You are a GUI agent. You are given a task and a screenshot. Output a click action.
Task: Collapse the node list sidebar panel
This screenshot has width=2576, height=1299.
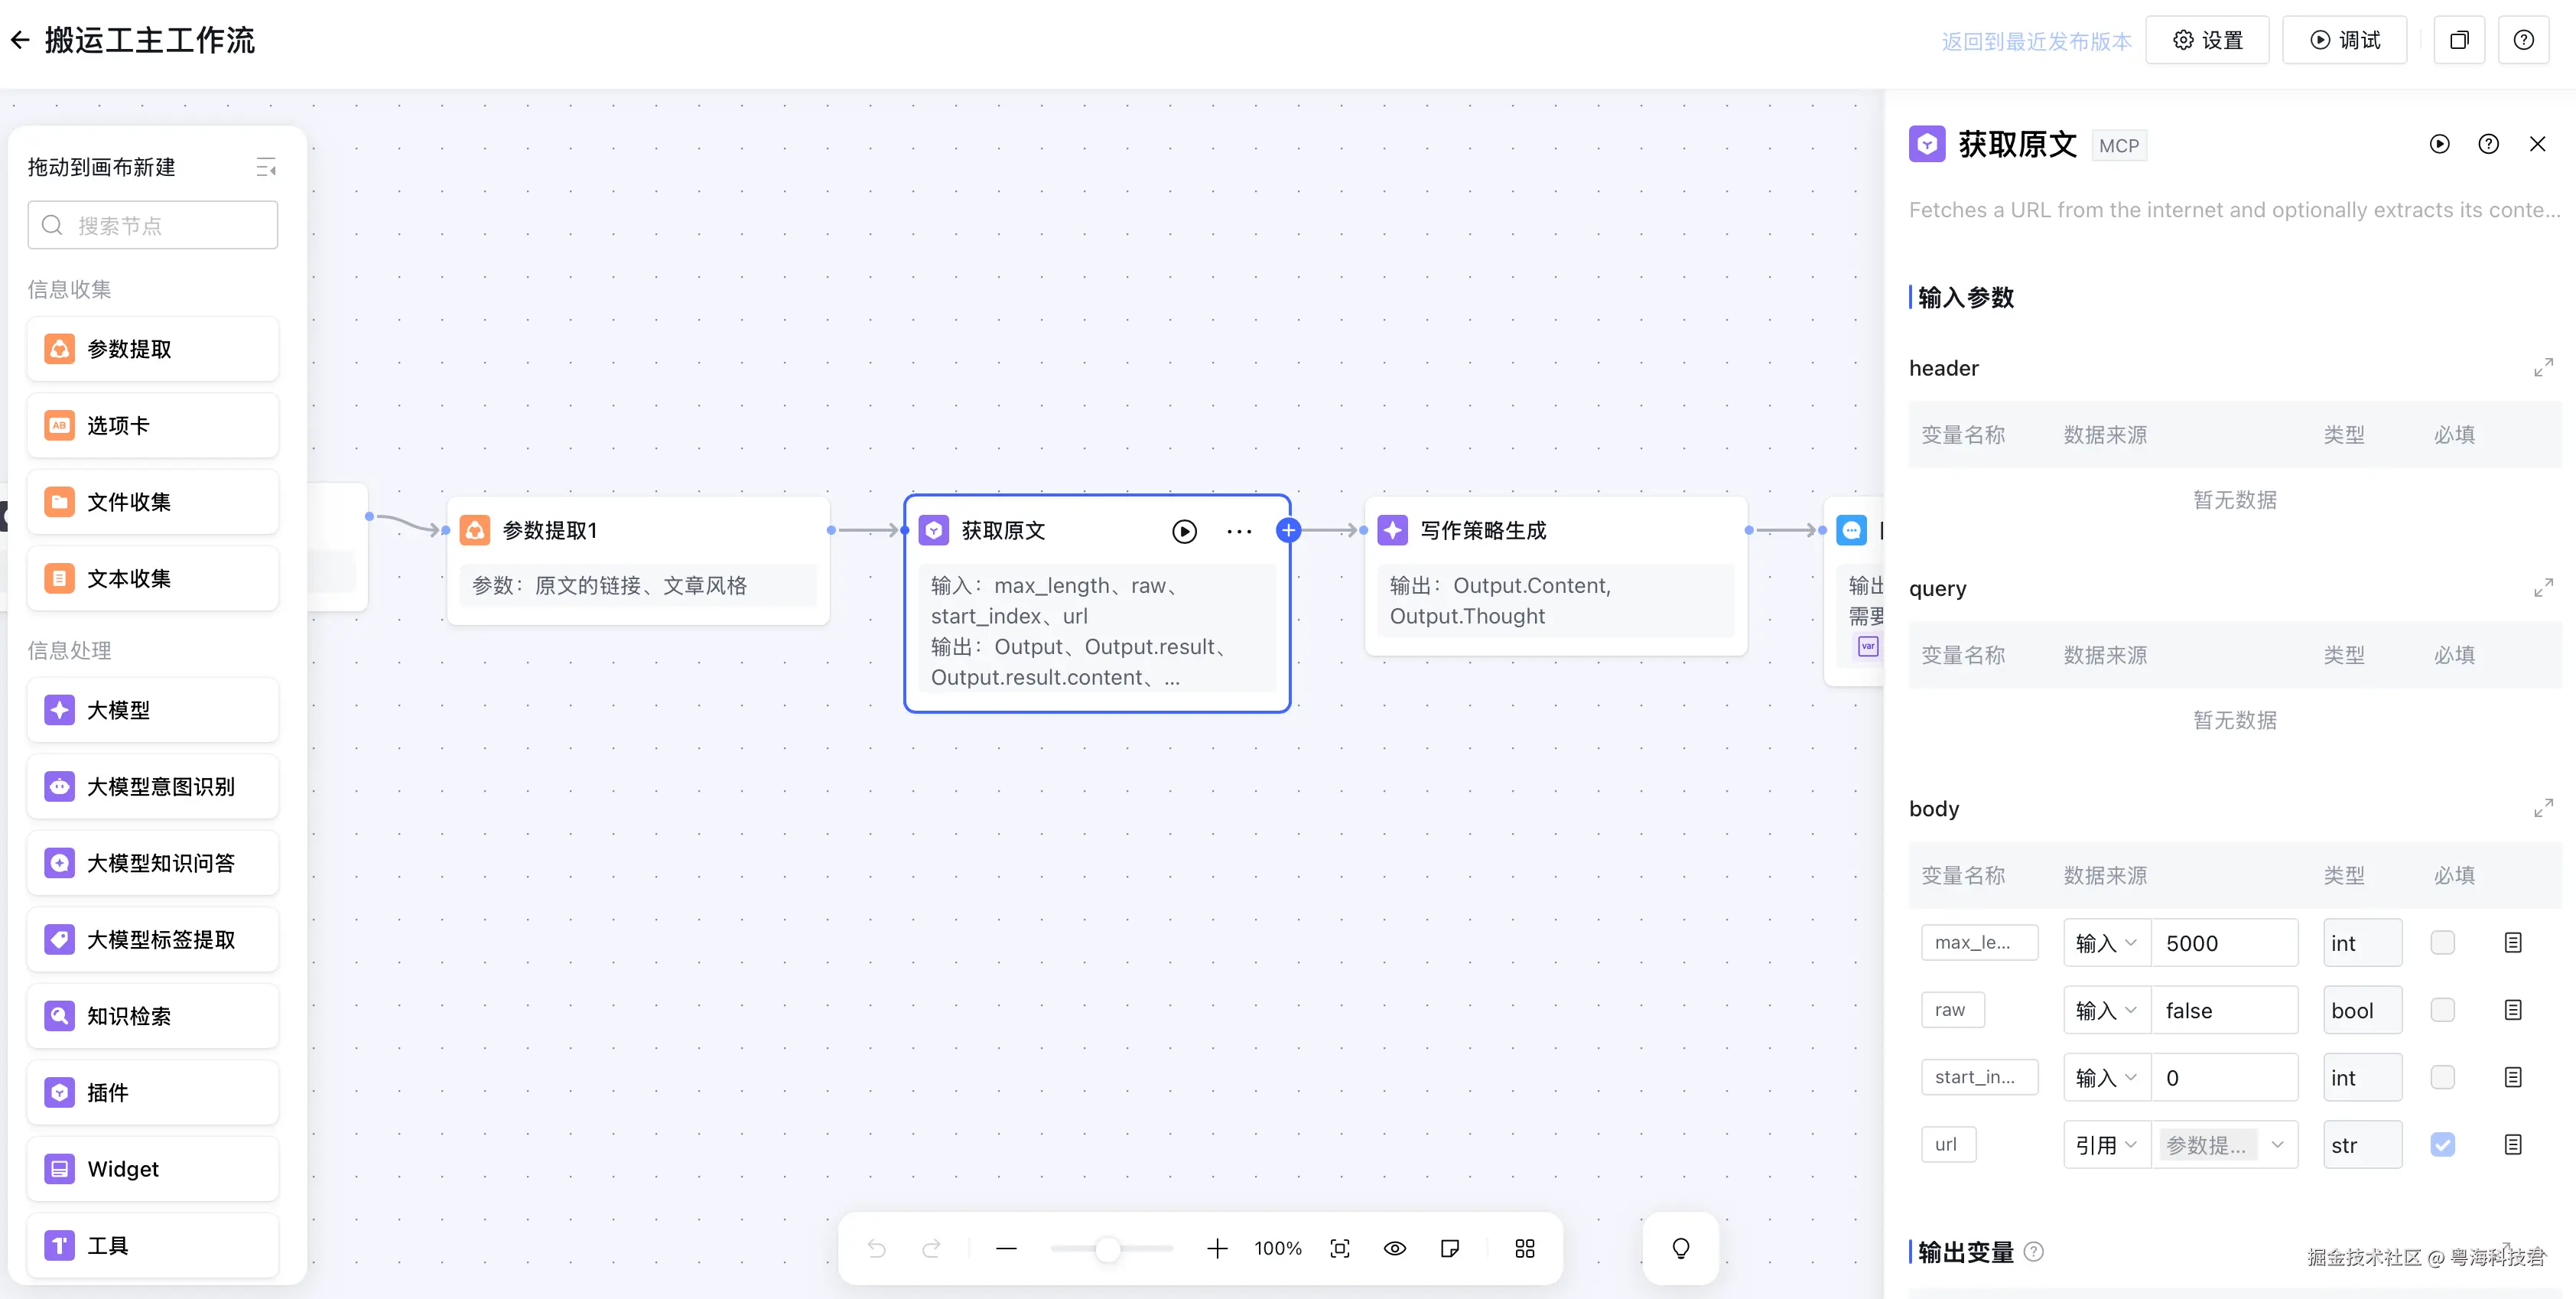coord(266,167)
